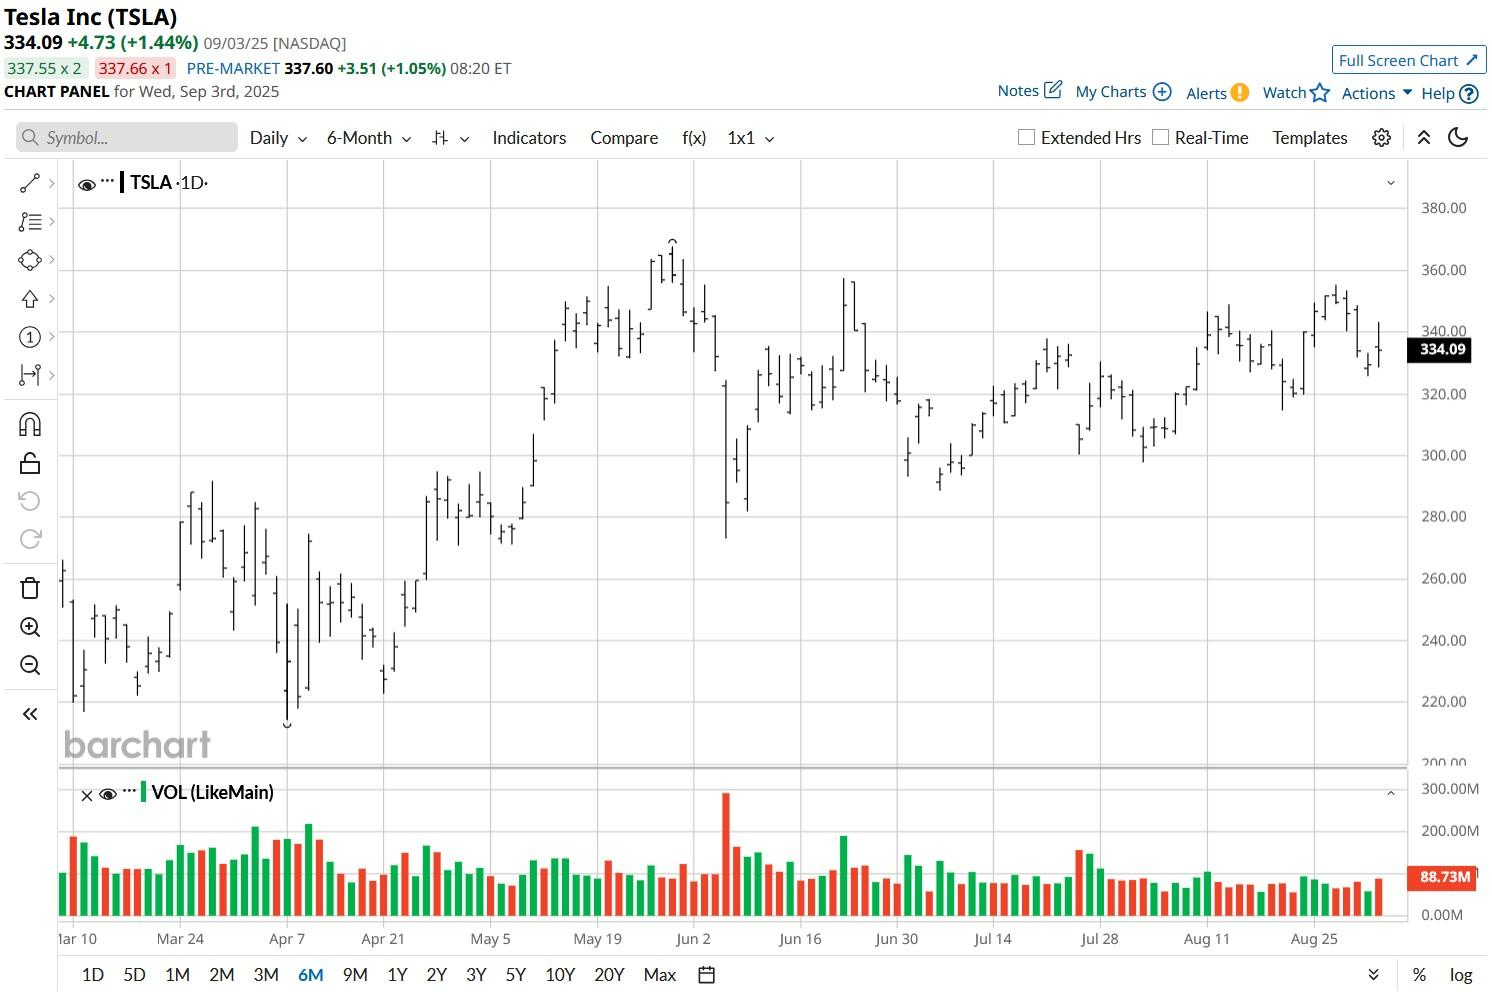Undo the last chart action
The width and height of the screenshot is (1492, 994).
(30, 501)
